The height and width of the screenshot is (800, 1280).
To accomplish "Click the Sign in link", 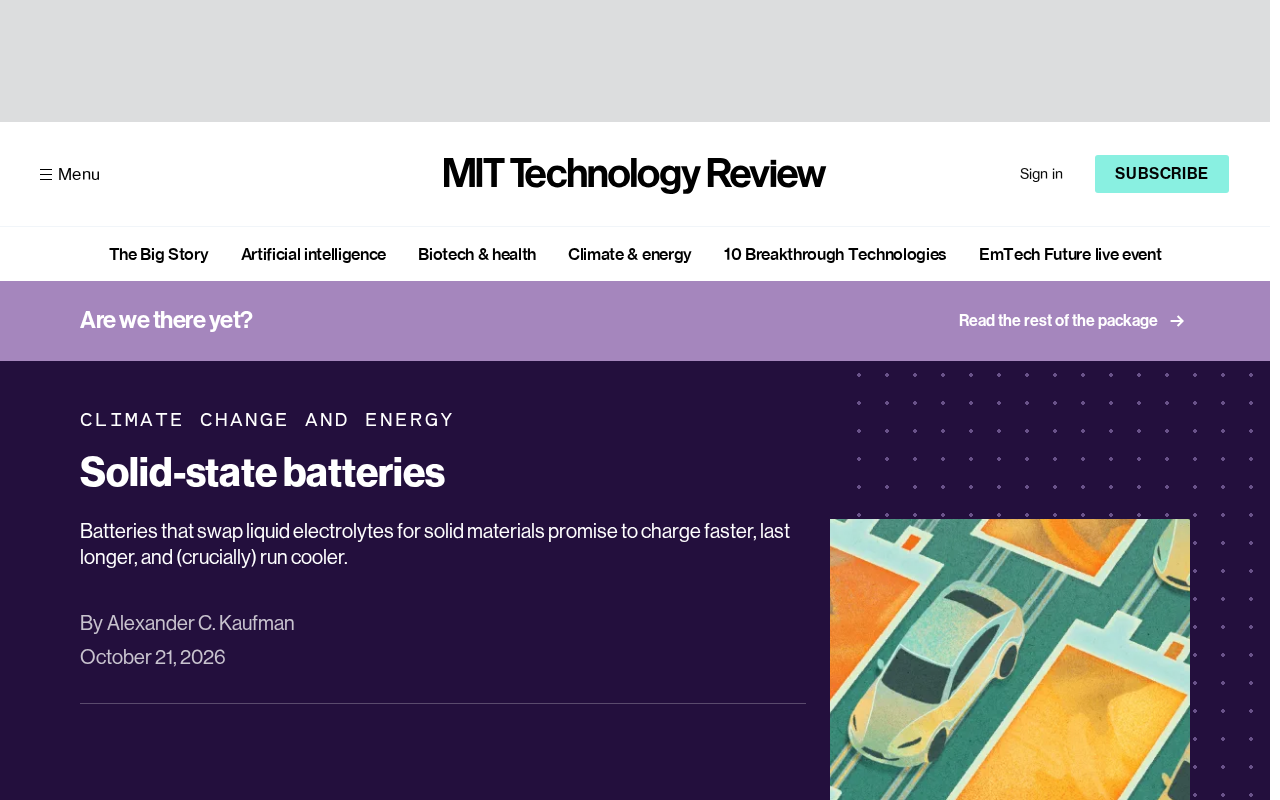I will [1041, 174].
